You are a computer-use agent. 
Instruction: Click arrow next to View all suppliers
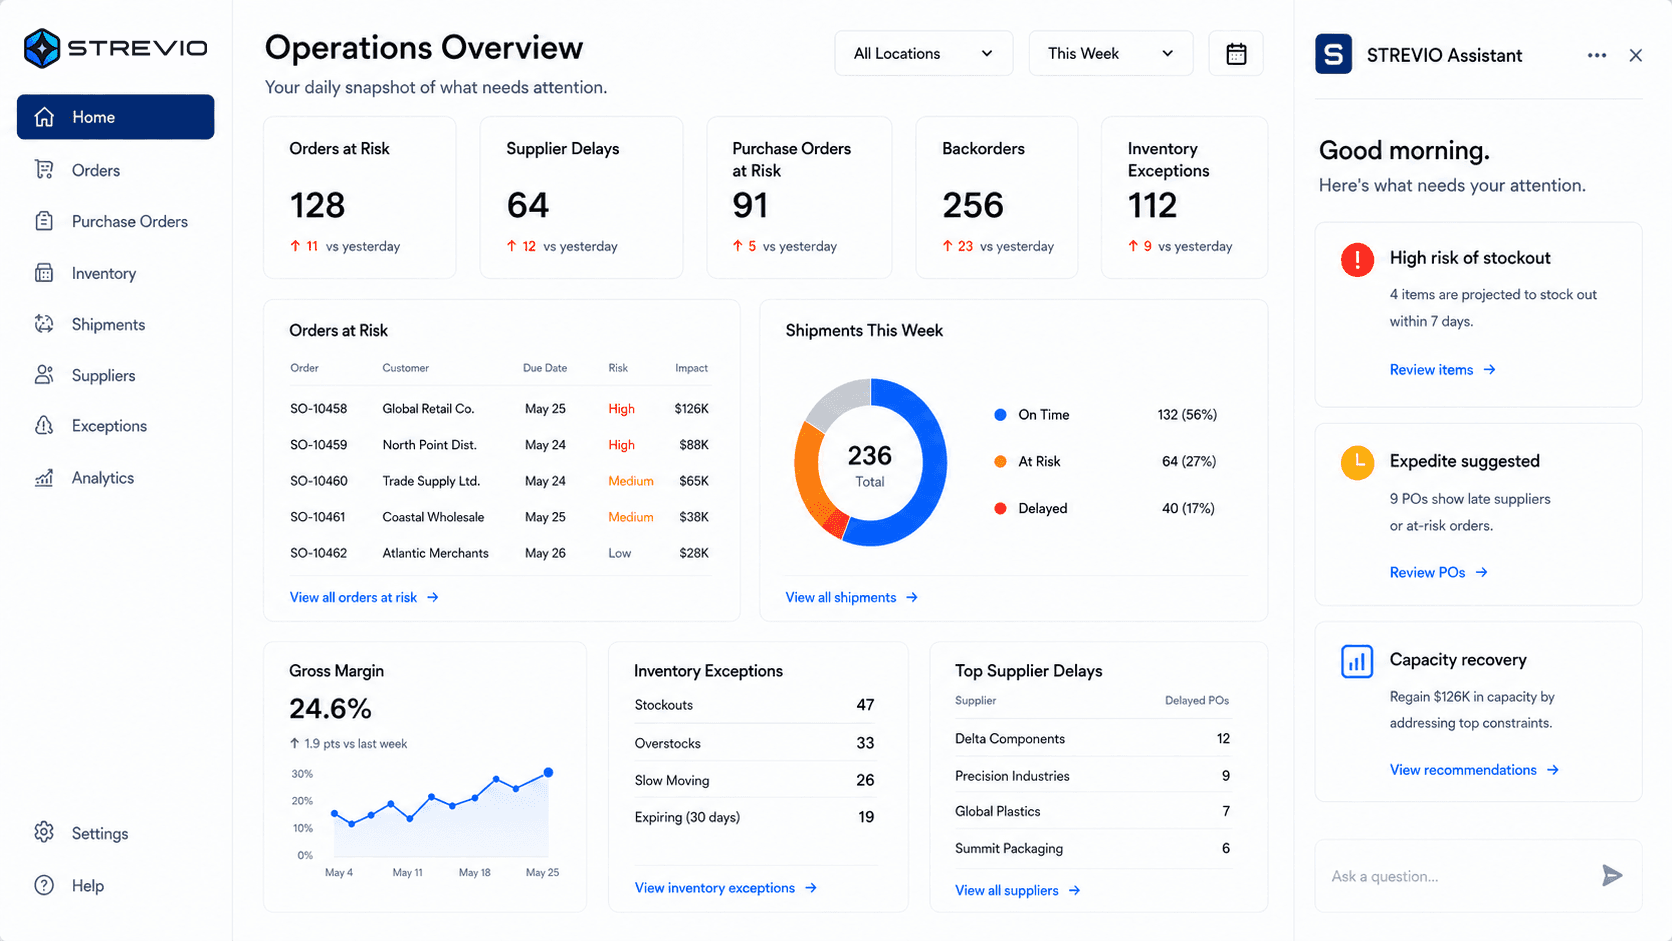[1074, 890]
